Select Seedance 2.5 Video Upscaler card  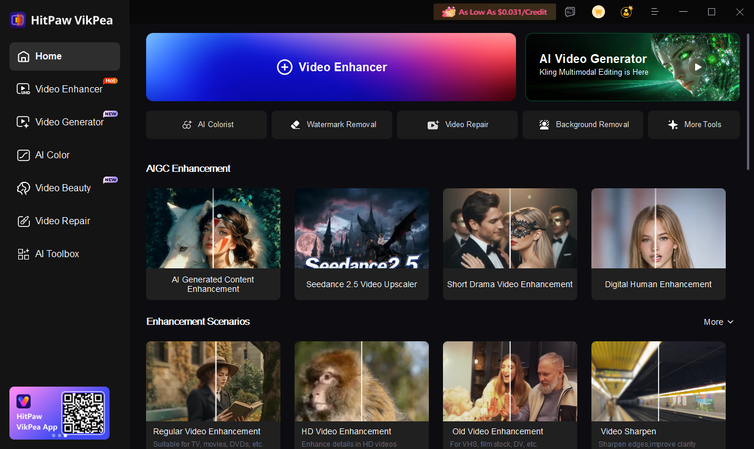(x=362, y=244)
